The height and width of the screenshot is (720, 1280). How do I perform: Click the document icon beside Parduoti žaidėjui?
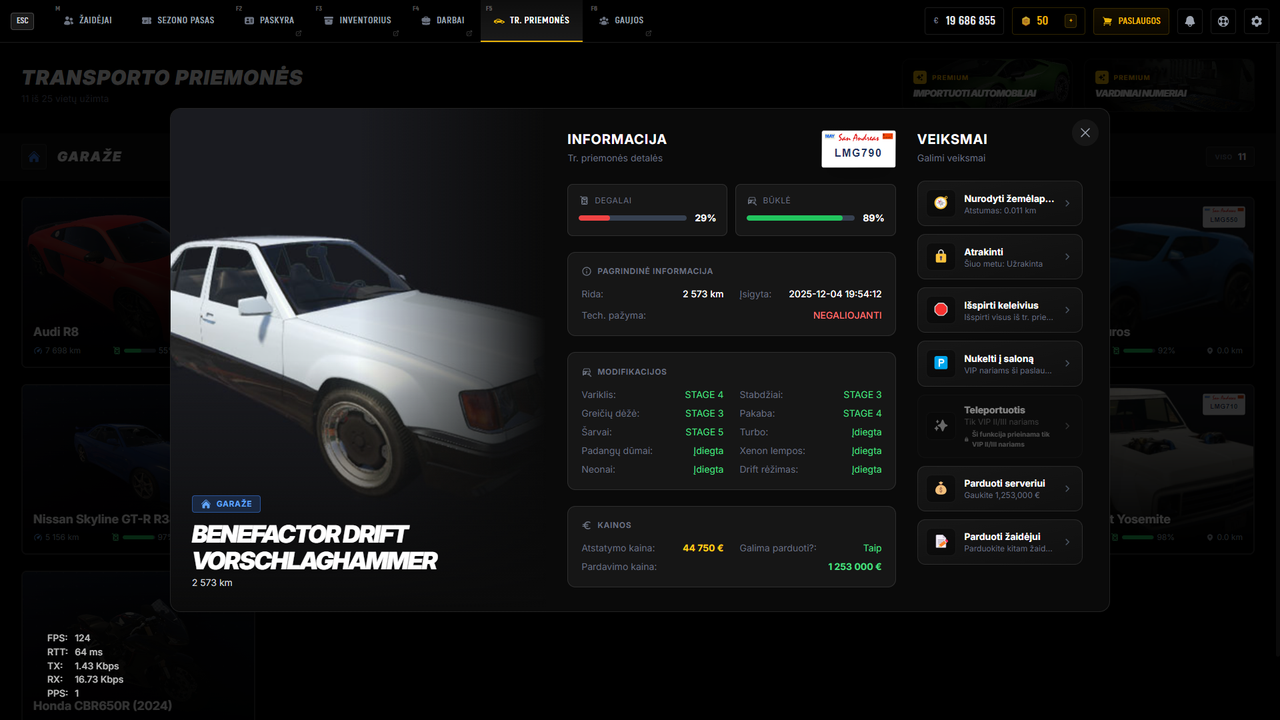click(x=940, y=542)
